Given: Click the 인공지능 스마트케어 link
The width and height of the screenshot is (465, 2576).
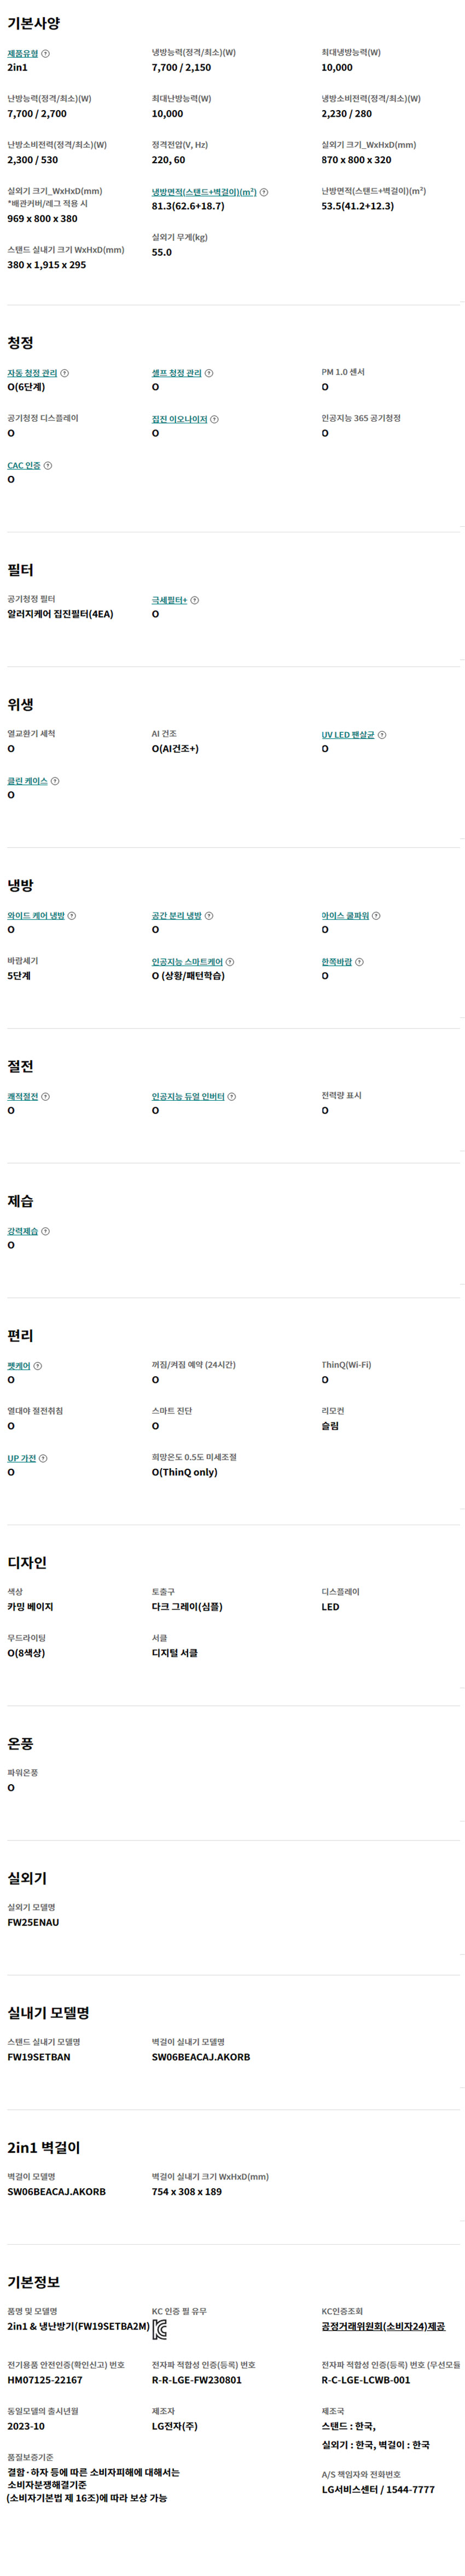Looking at the screenshot, I should [x=187, y=962].
